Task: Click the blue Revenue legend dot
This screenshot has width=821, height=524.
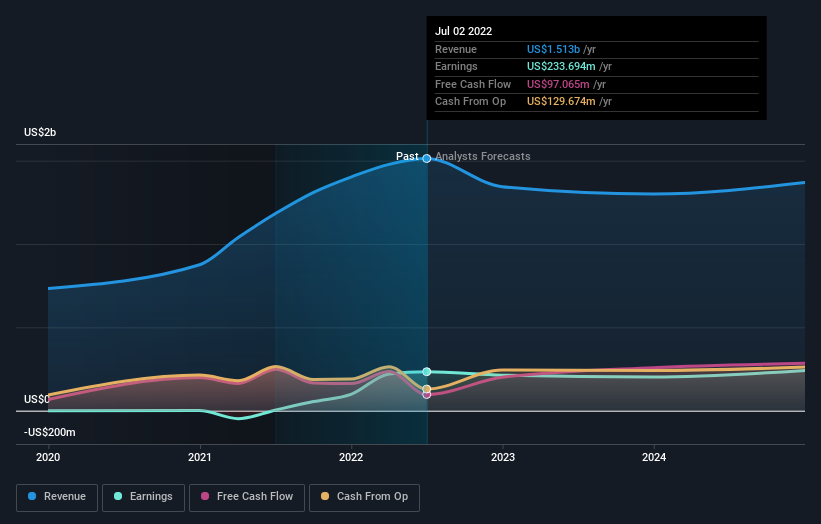Action: 32,496
